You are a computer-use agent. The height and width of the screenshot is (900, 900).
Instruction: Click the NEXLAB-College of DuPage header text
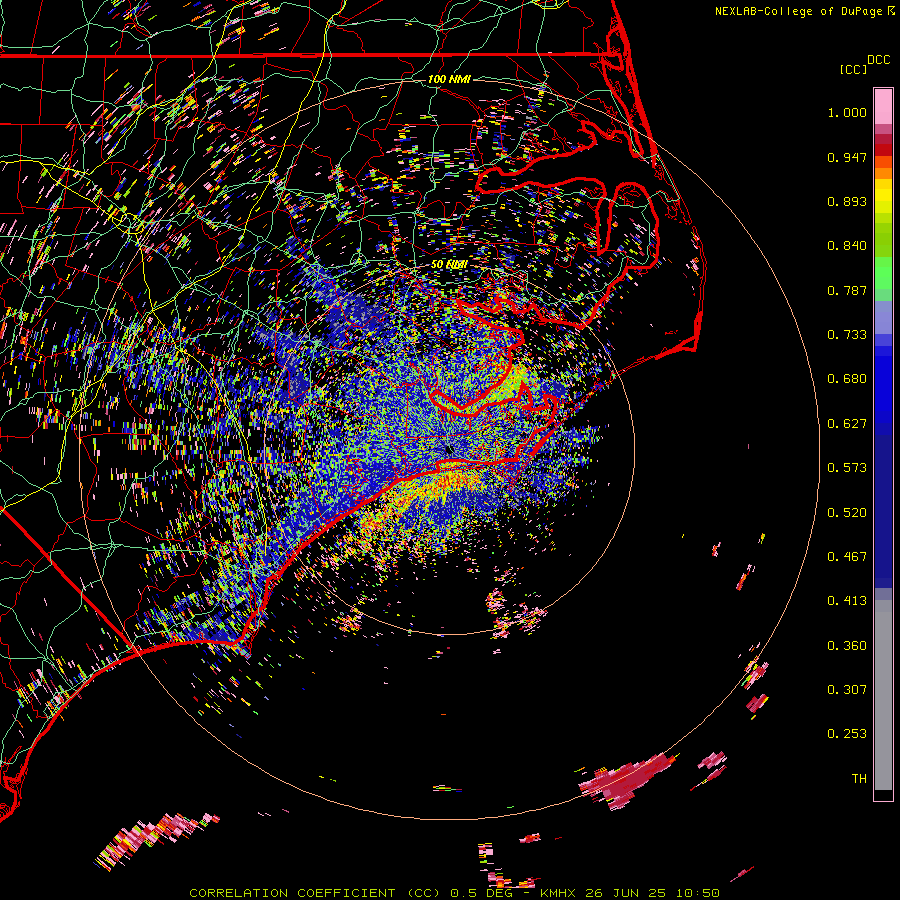798,11
